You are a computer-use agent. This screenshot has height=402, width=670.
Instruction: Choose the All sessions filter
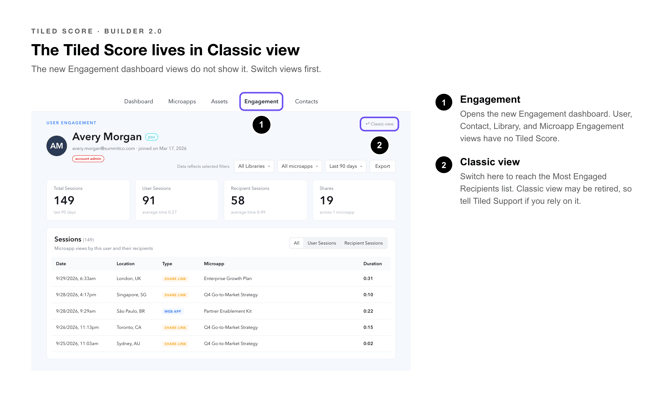pyautogui.click(x=296, y=243)
